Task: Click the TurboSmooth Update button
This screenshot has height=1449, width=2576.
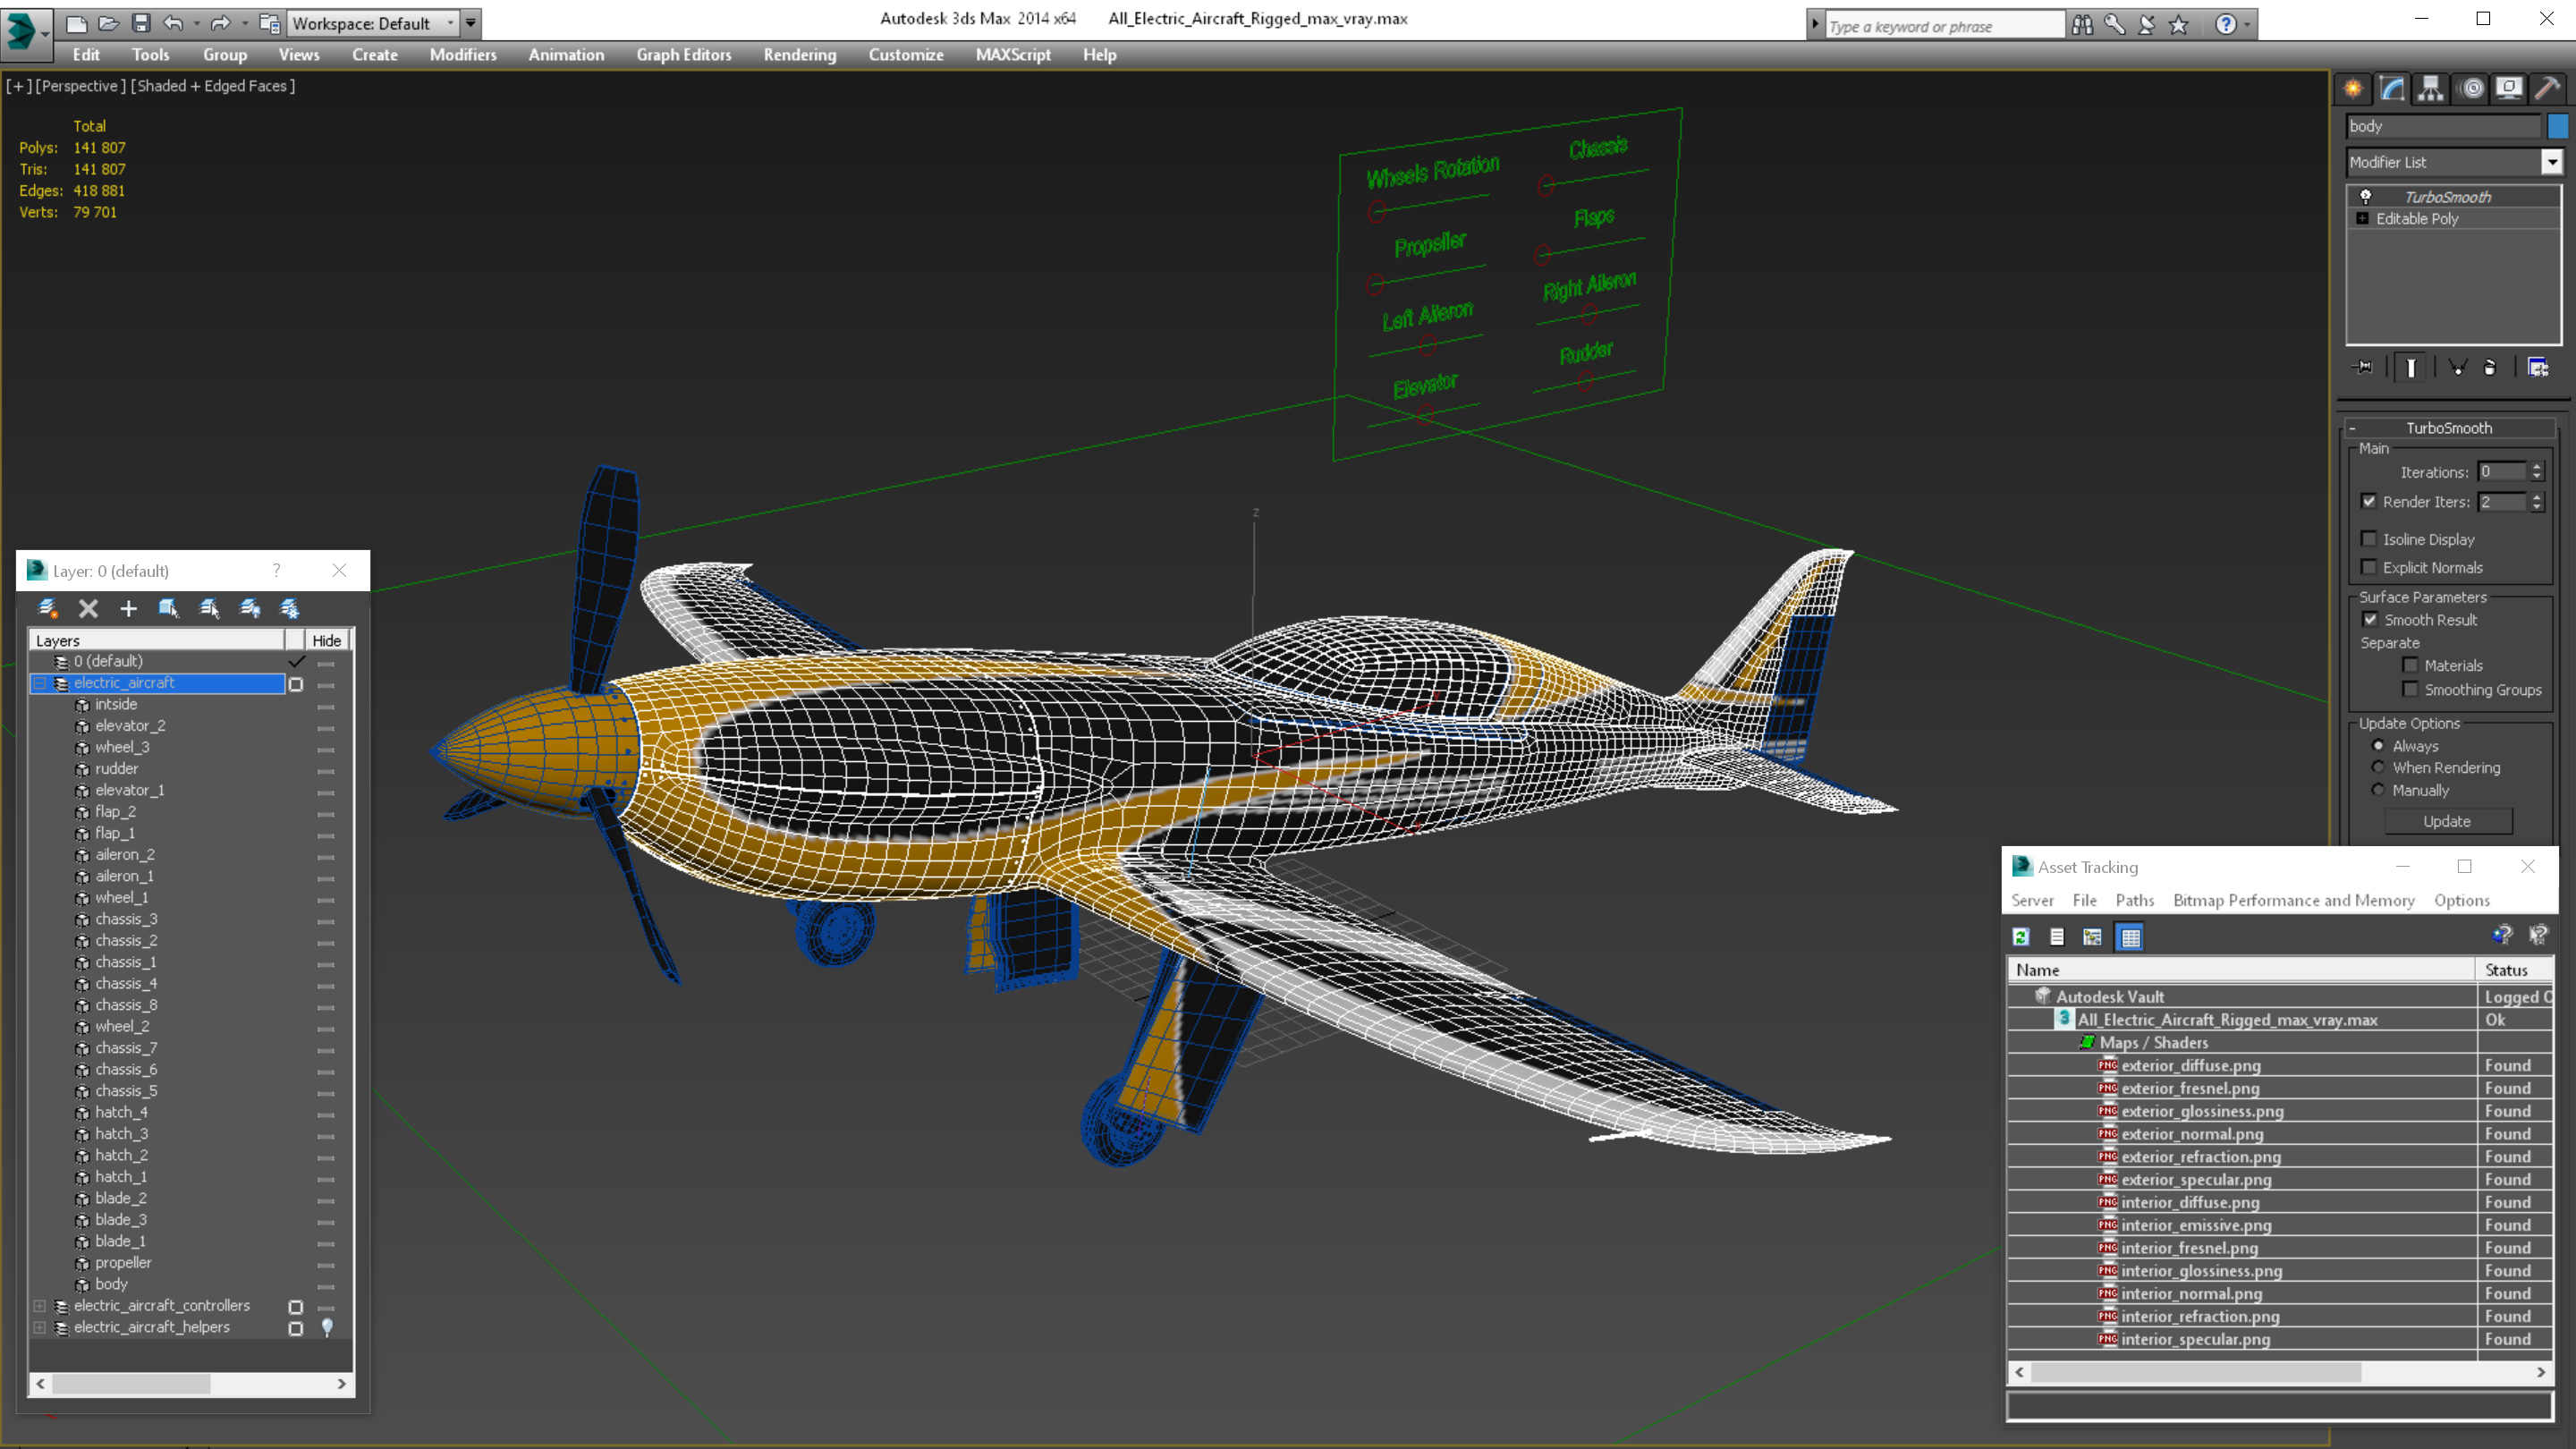Action: click(2447, 821)
